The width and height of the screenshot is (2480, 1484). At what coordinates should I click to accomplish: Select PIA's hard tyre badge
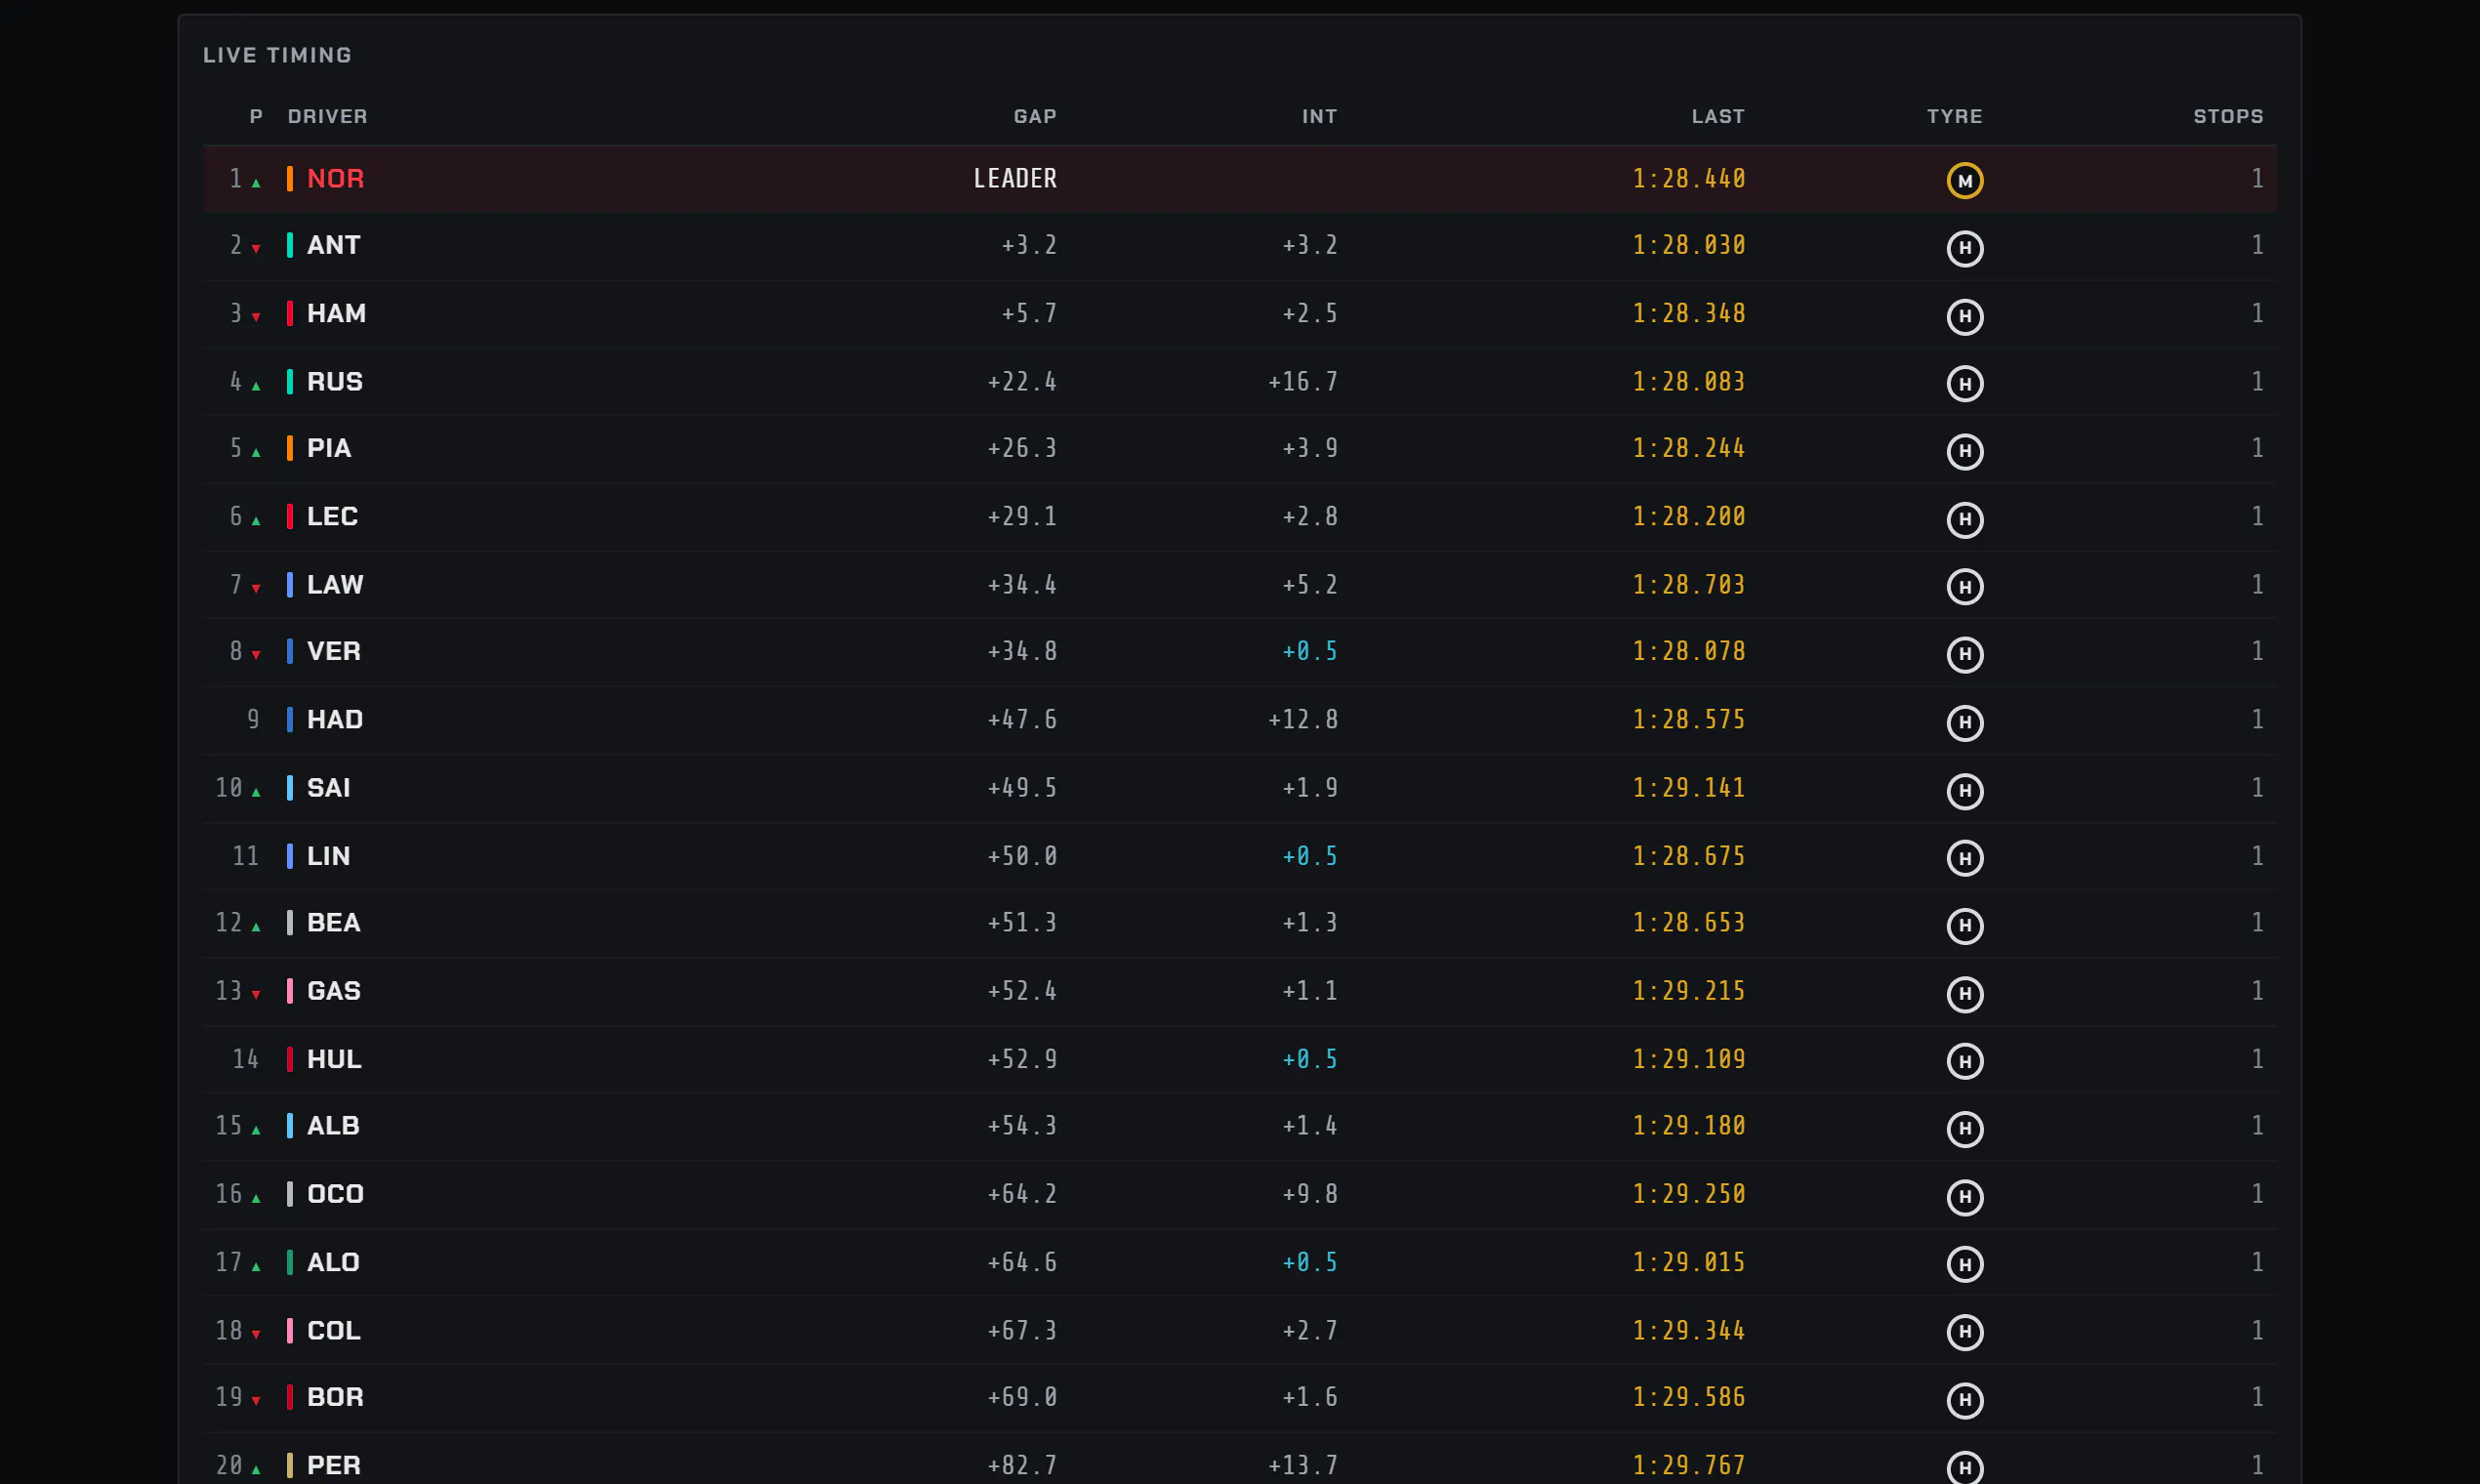pos(1964,451)
